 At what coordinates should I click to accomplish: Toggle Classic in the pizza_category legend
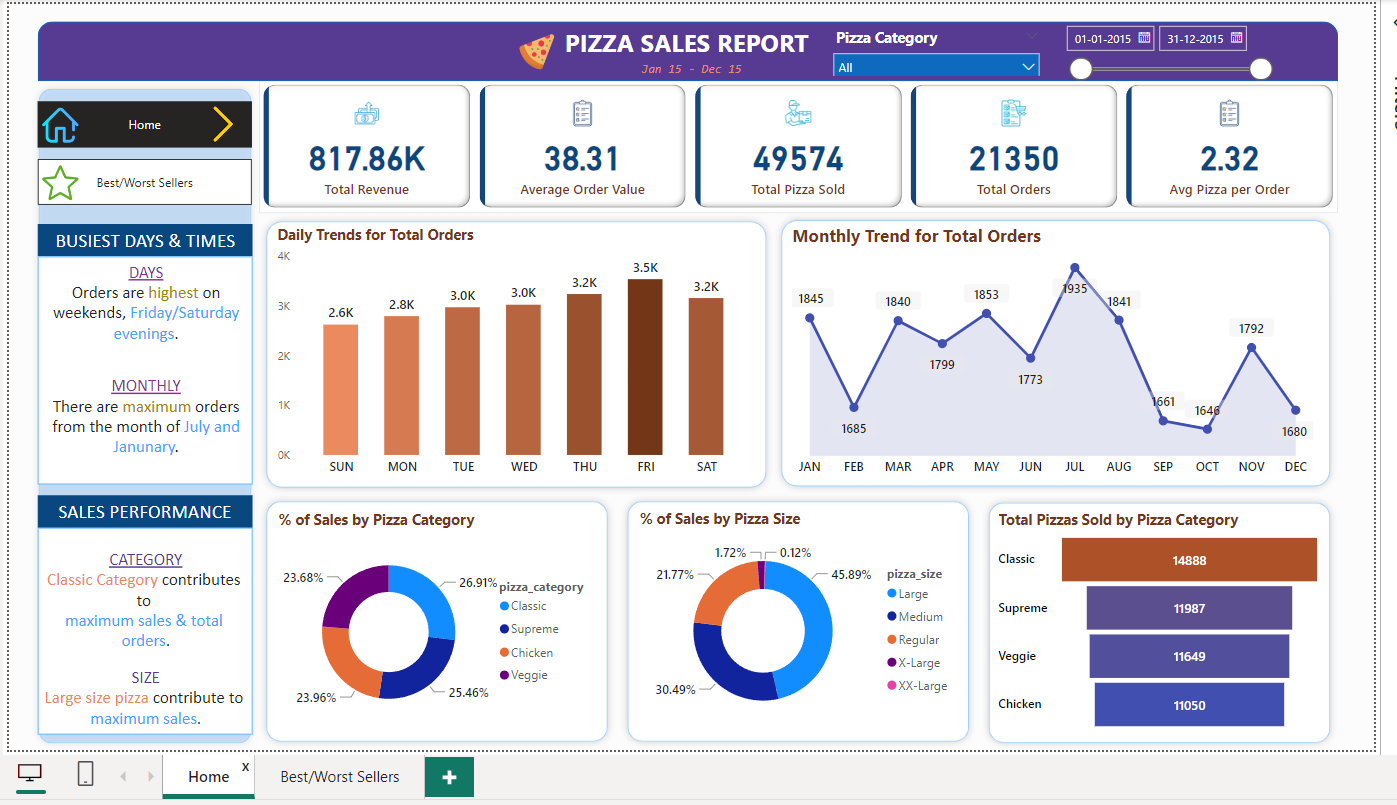click(x=523, y=606)
